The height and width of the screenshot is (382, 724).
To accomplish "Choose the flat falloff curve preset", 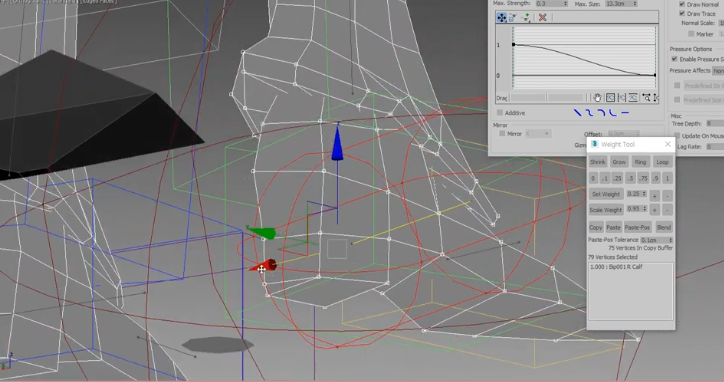I will pos(625,113).
